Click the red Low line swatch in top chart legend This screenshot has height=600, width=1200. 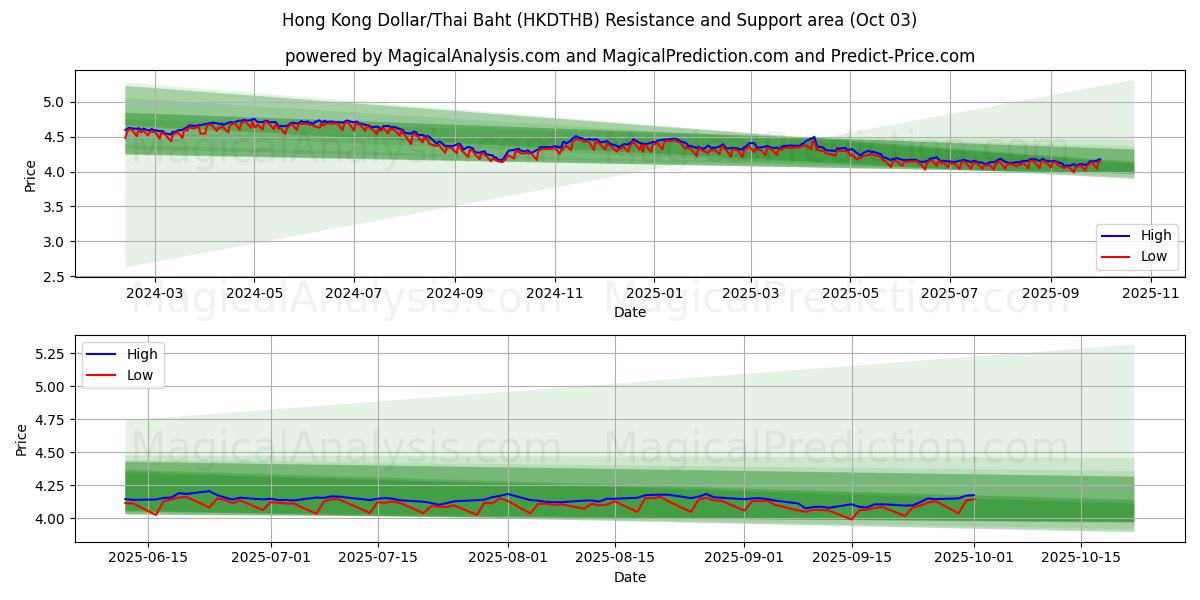[1116, 256]
